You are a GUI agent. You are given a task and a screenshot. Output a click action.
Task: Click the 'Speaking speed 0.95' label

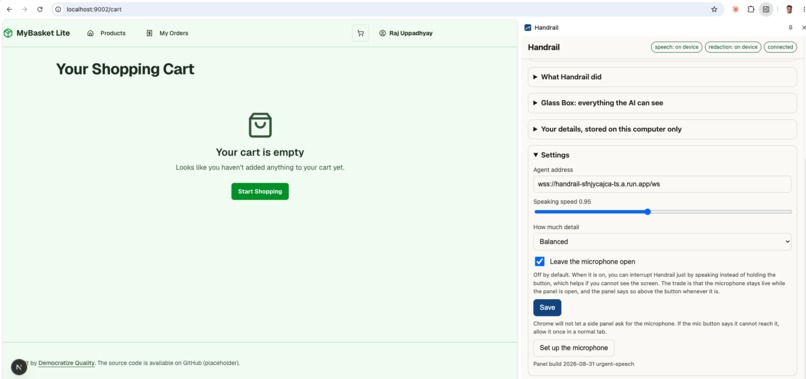point(562,202)
